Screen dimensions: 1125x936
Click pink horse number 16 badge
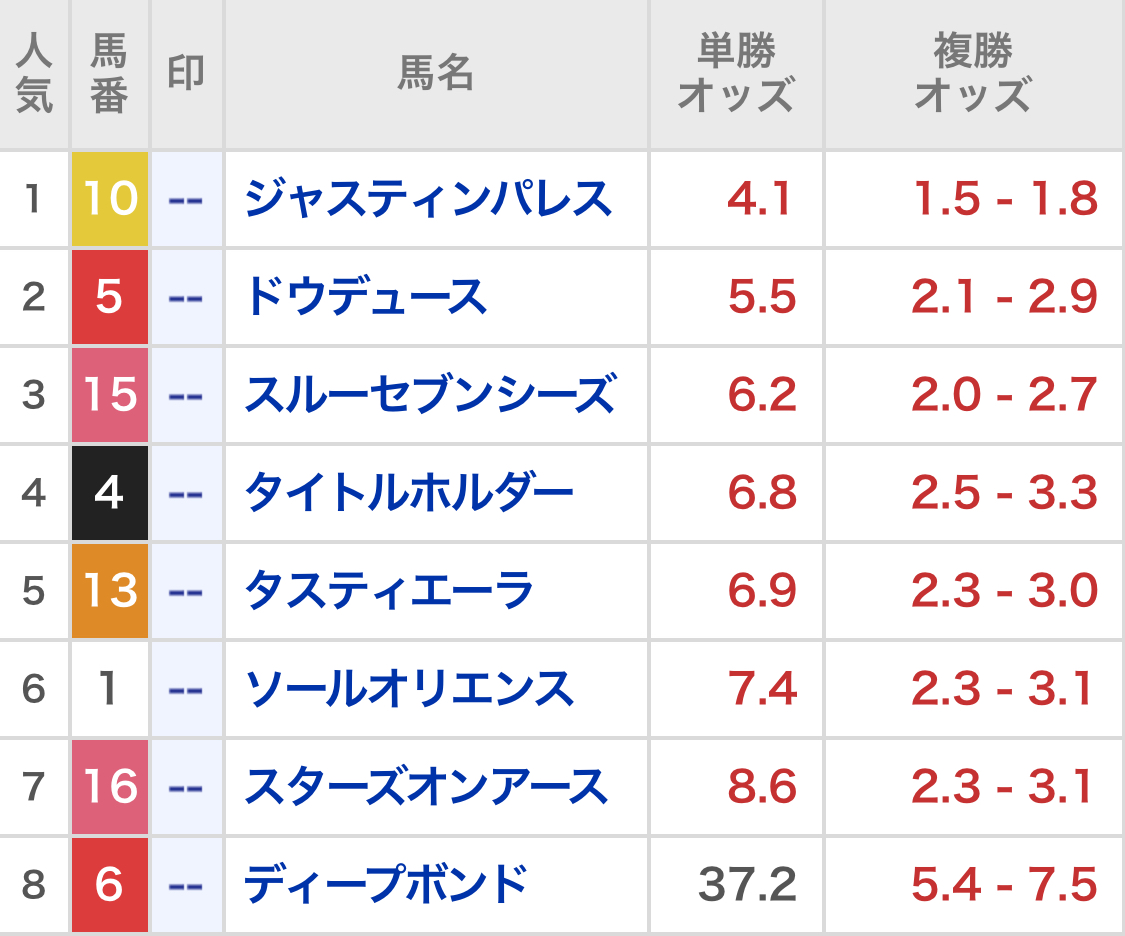[x=110, y=787]
